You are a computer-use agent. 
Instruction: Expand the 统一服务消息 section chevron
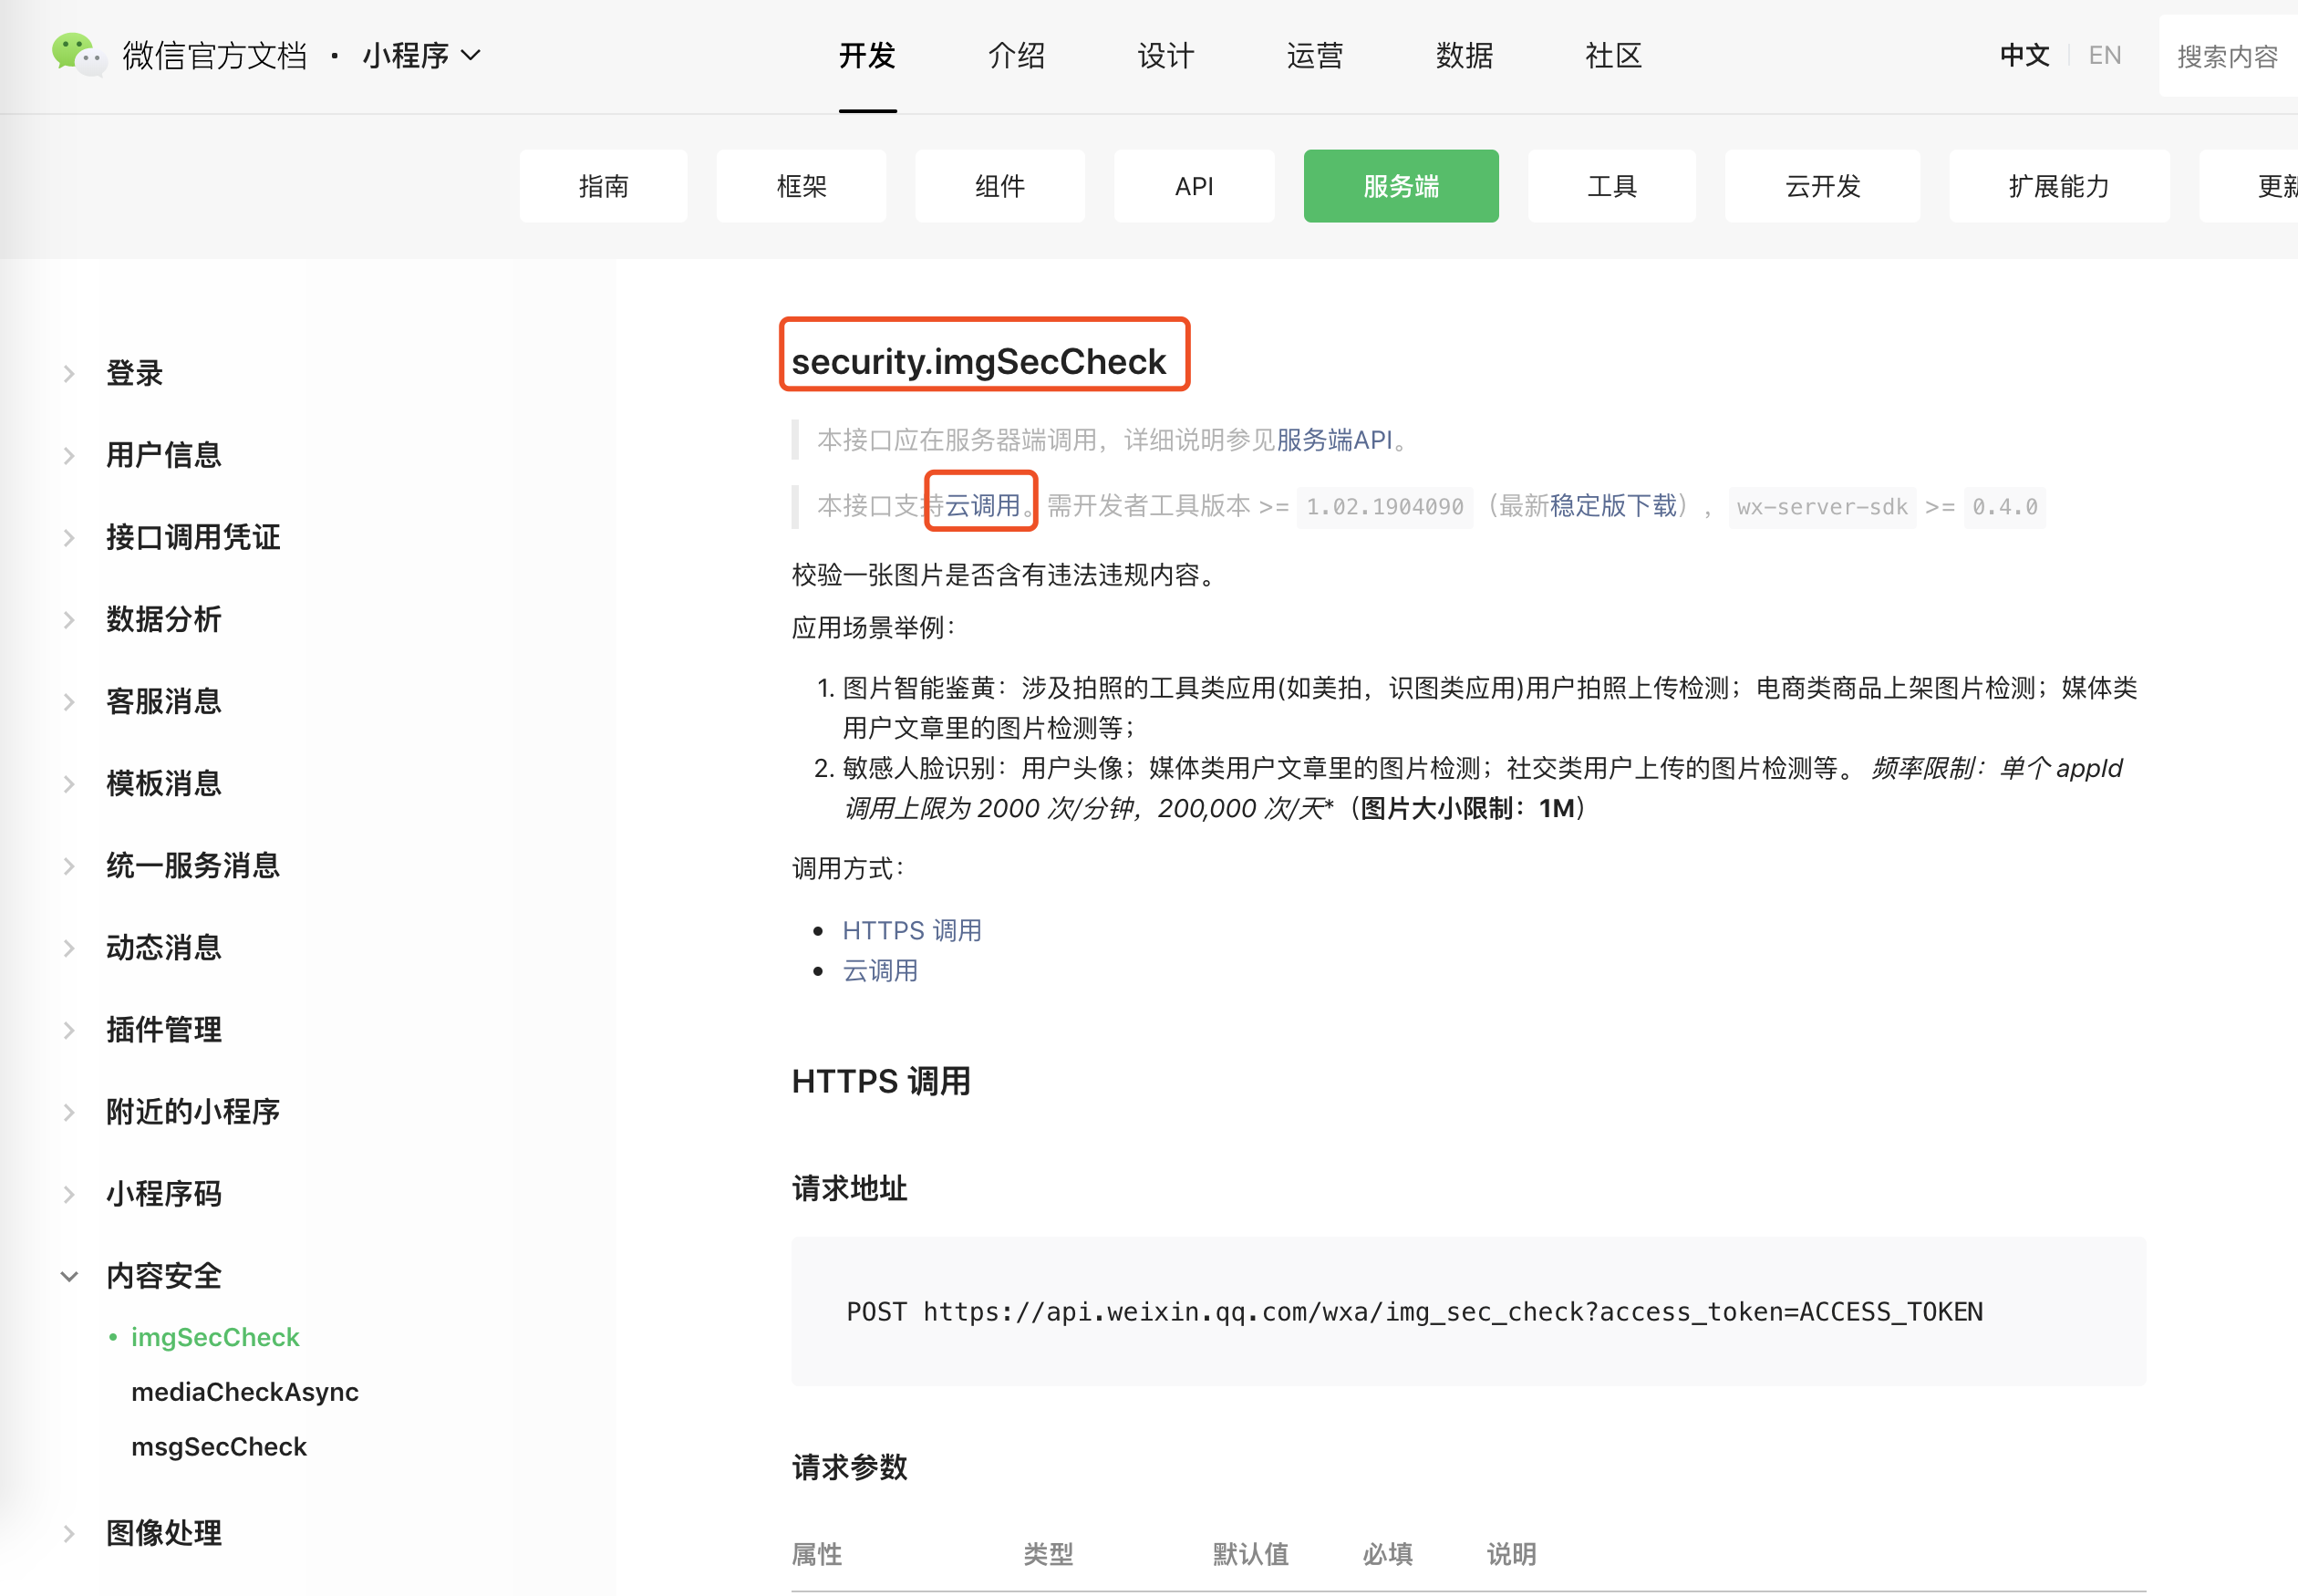point(69,866)
